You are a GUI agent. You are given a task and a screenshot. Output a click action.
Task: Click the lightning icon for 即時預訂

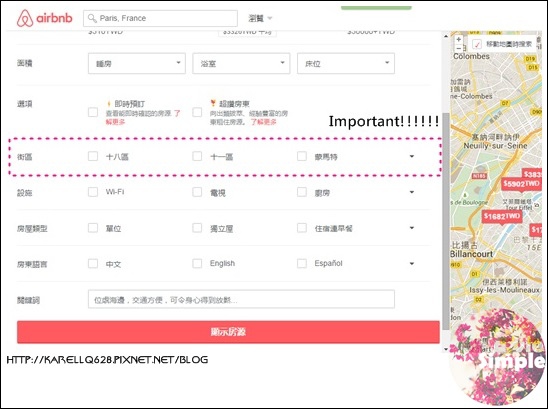(109, 104)
